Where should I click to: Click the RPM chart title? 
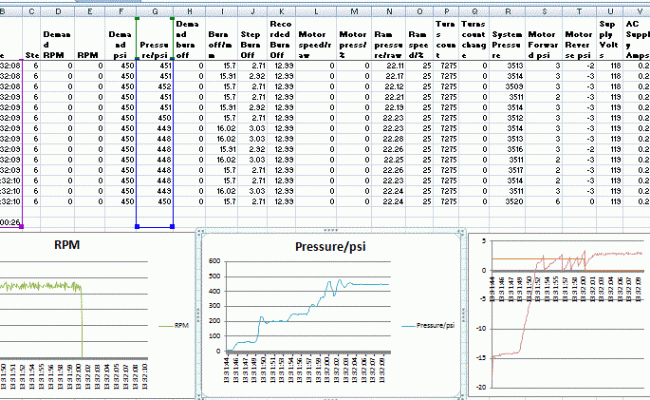tap(67, 245)
